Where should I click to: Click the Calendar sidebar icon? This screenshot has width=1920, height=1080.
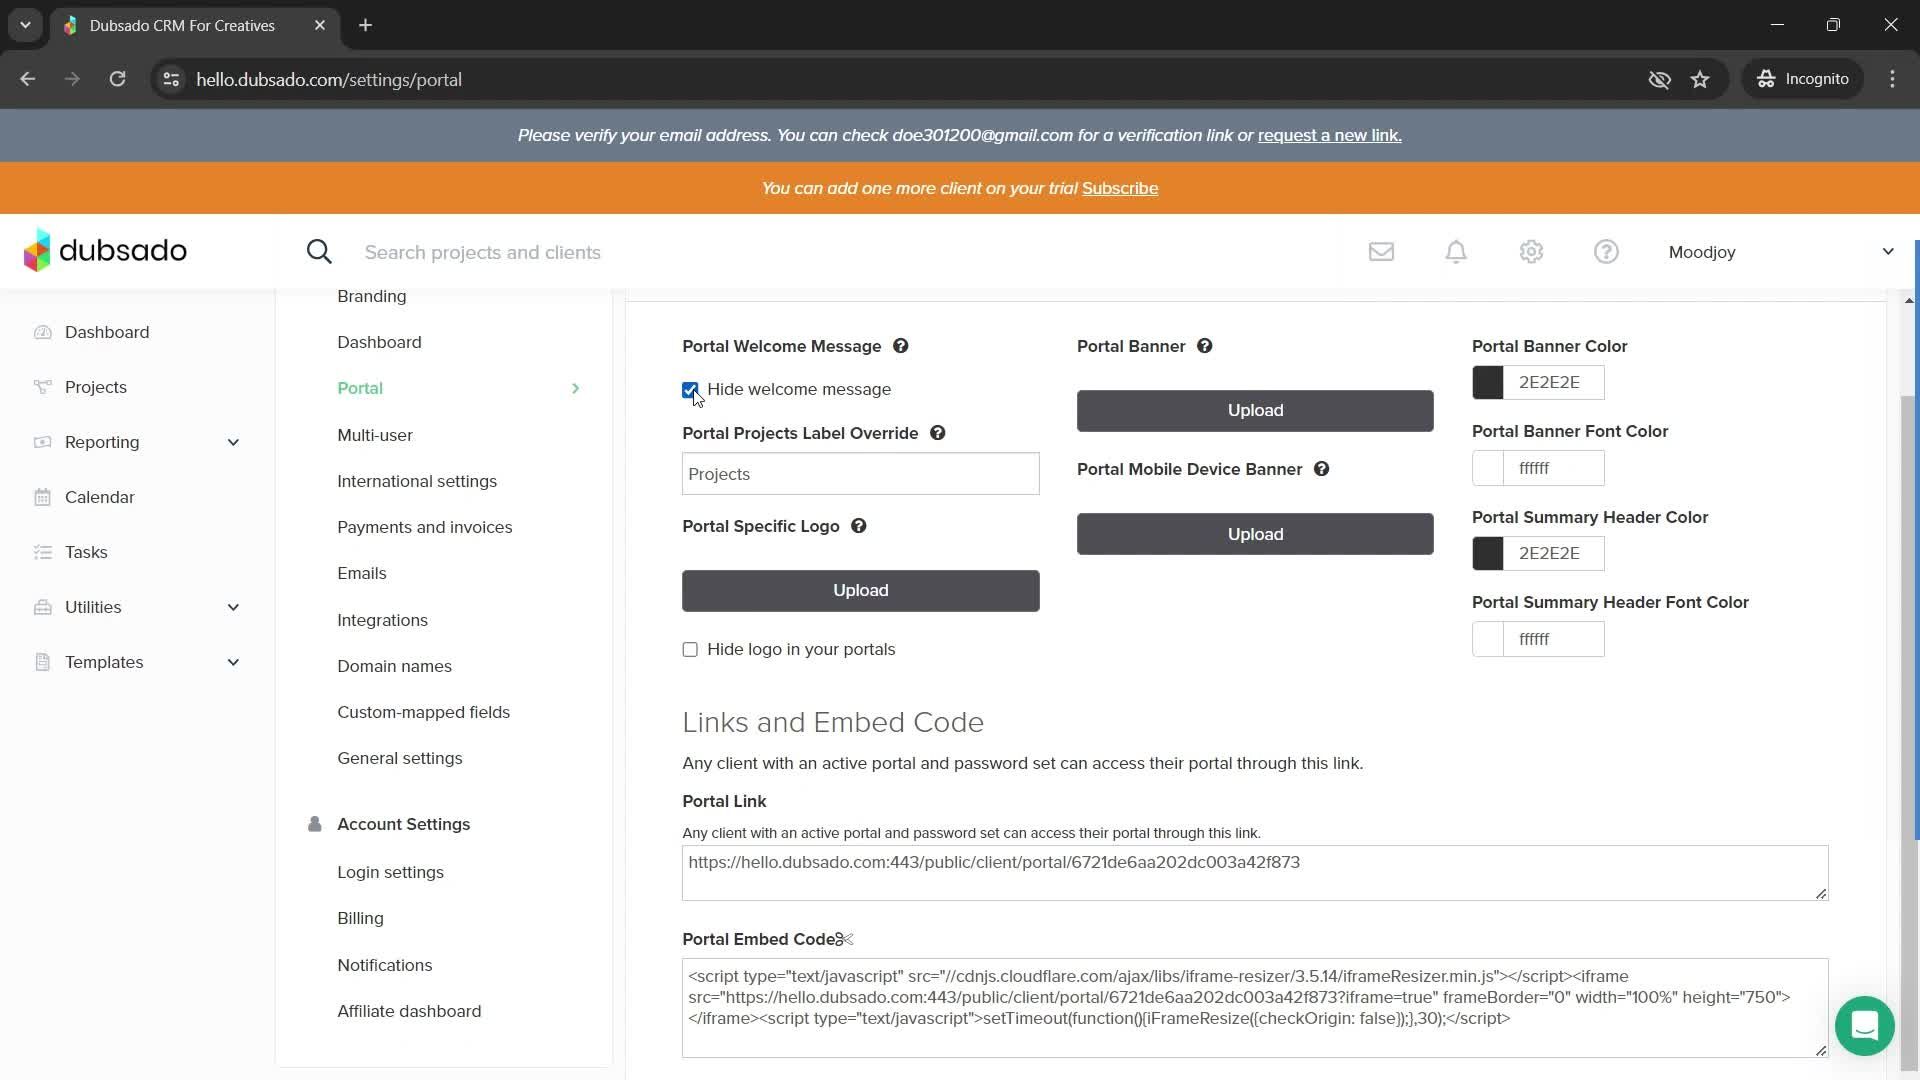(42, 497)
